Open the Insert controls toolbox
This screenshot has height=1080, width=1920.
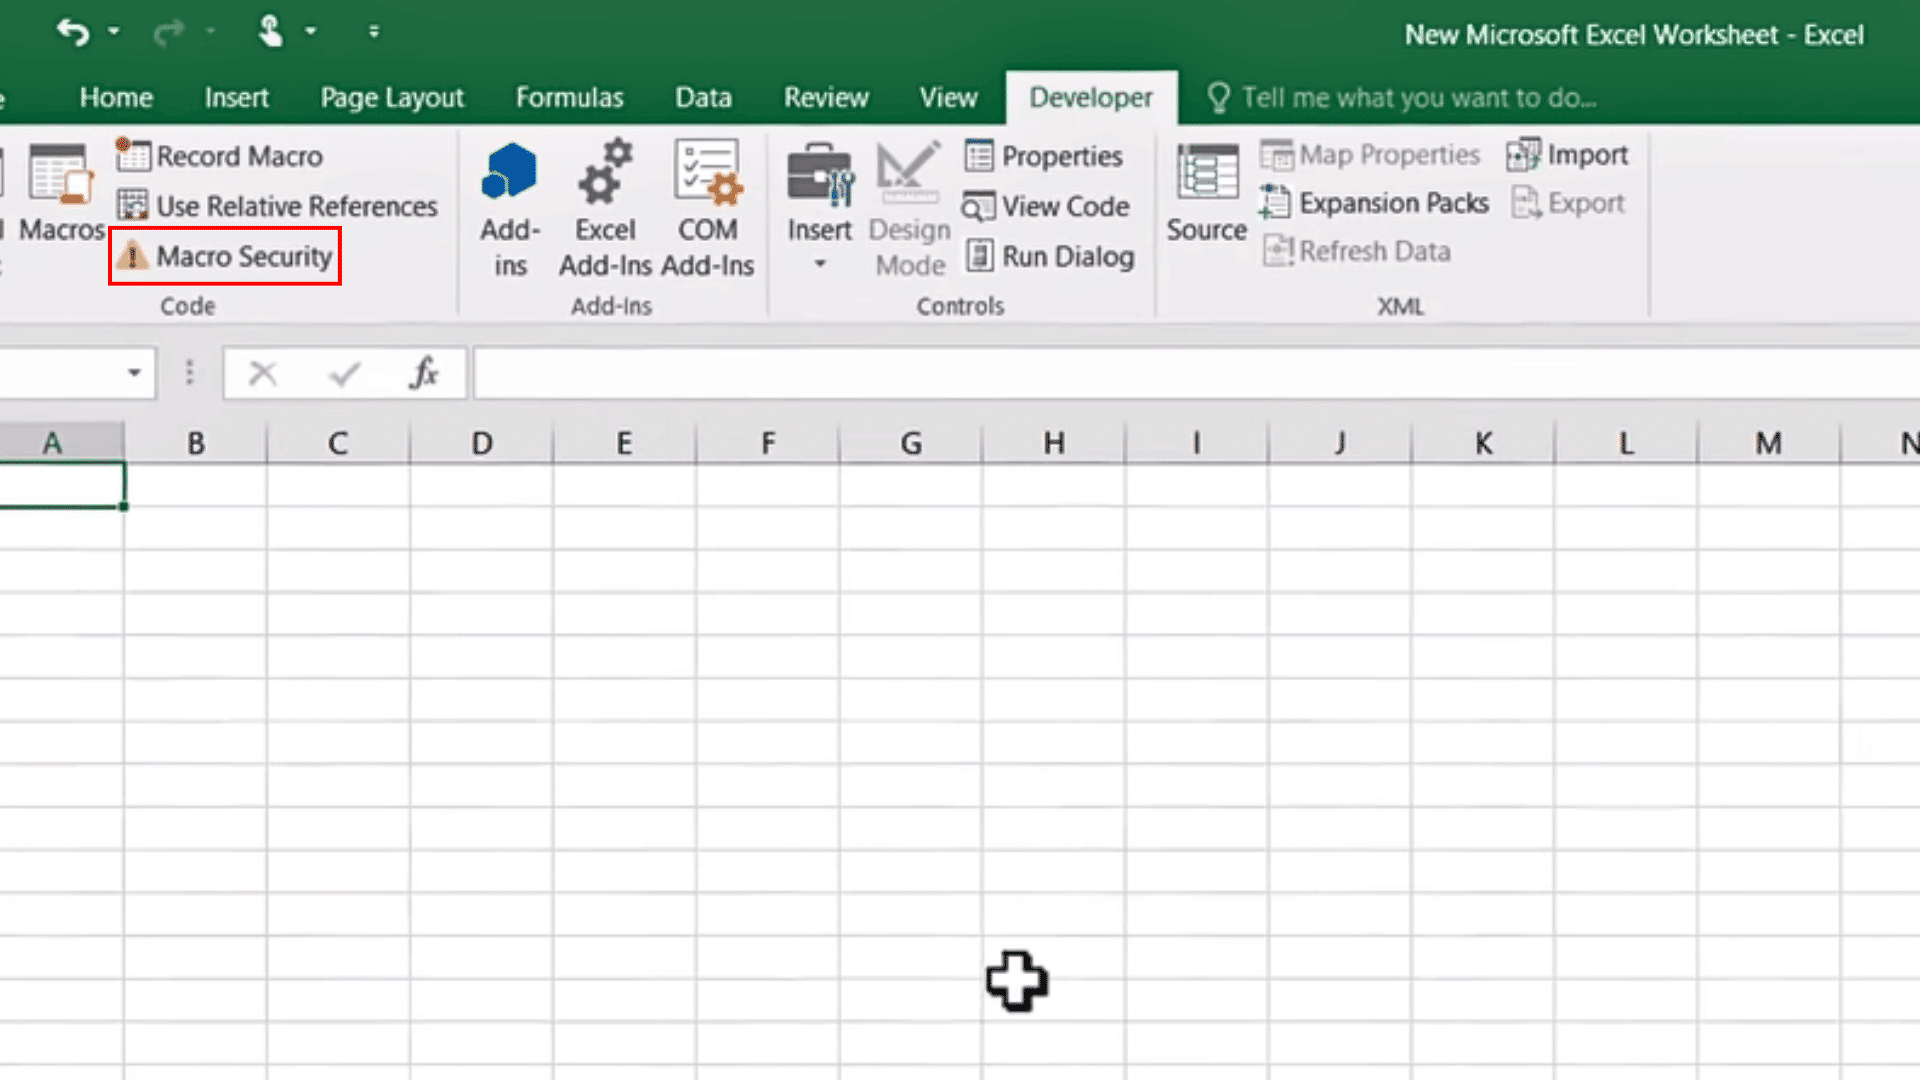pyautogui.click(x=819, y=192)
